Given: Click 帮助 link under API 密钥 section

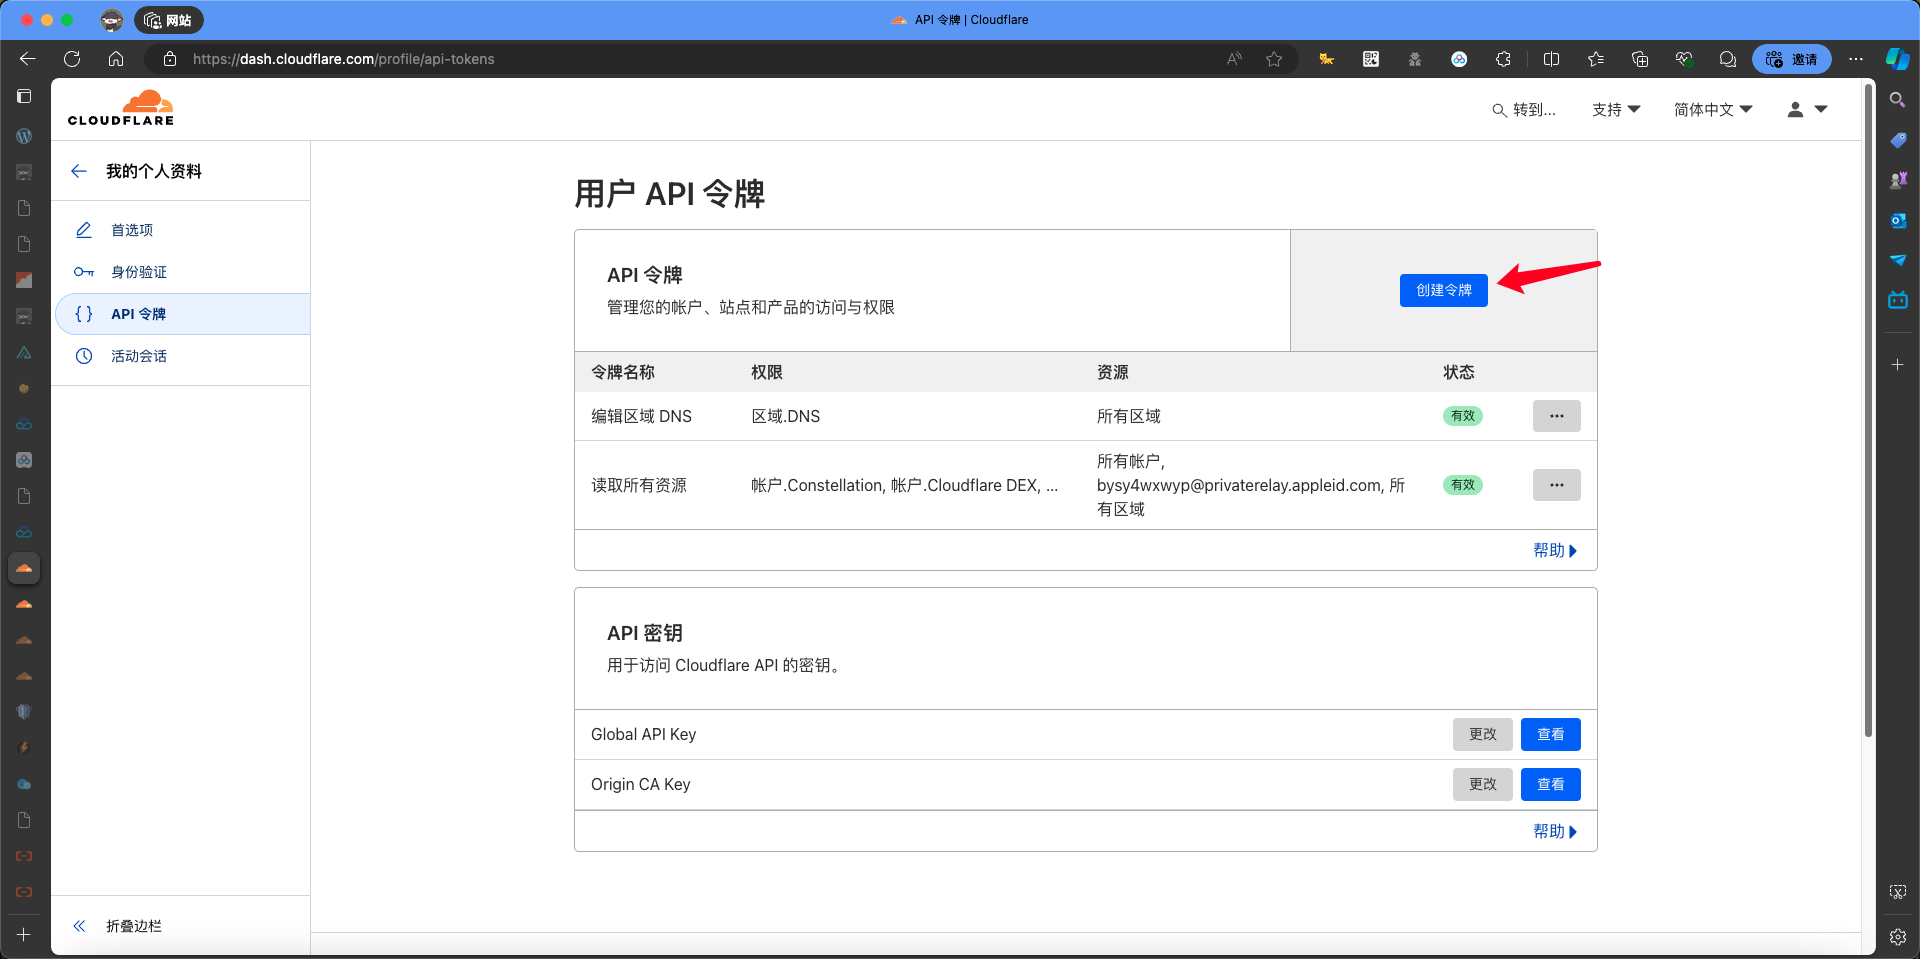Looking at the screenshot, I should click(1555, 832).
